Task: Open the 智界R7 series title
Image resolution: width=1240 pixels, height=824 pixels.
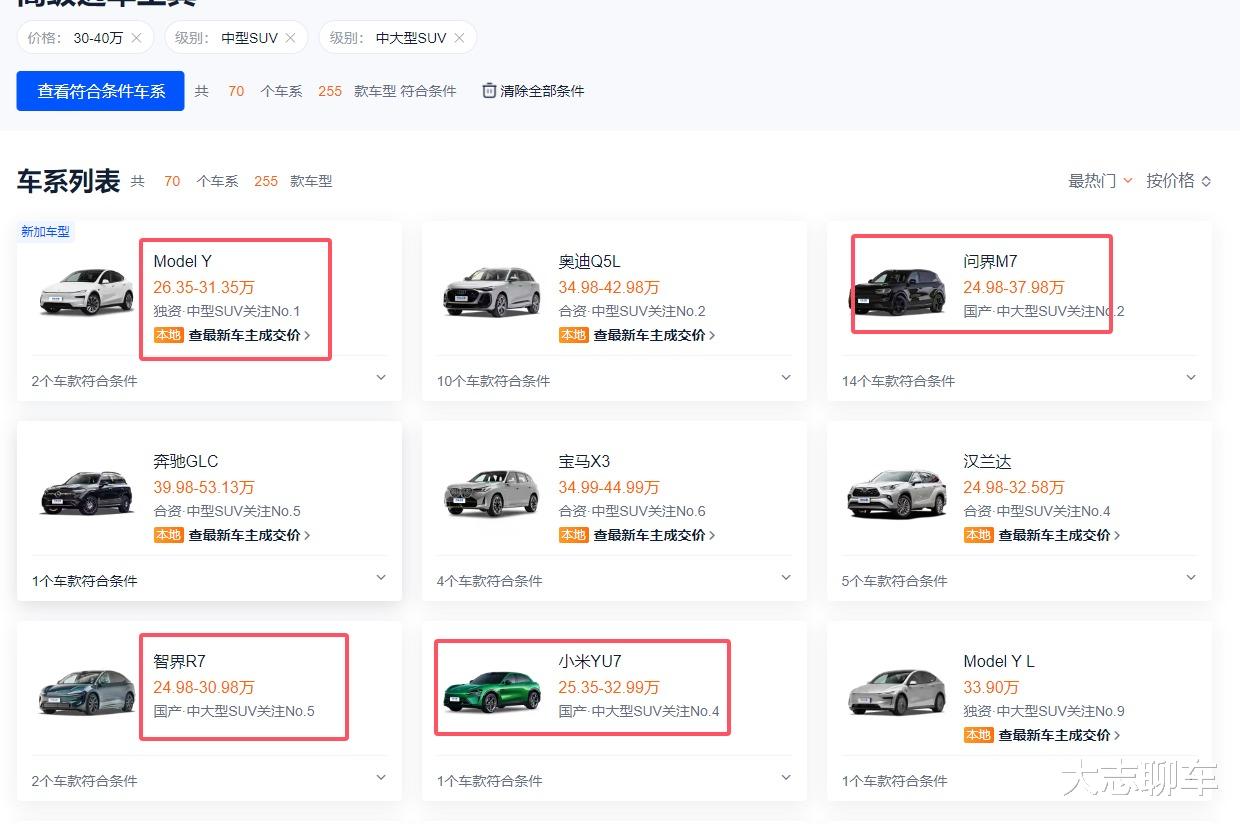Action: point(180,662)
